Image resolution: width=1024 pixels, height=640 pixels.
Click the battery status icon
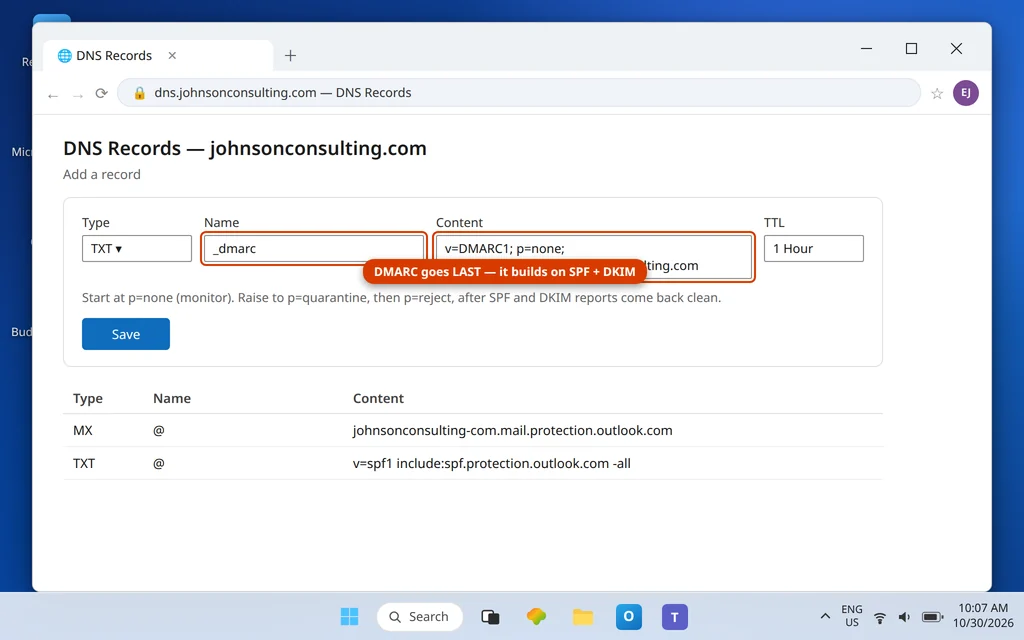[x=933, y=617]
